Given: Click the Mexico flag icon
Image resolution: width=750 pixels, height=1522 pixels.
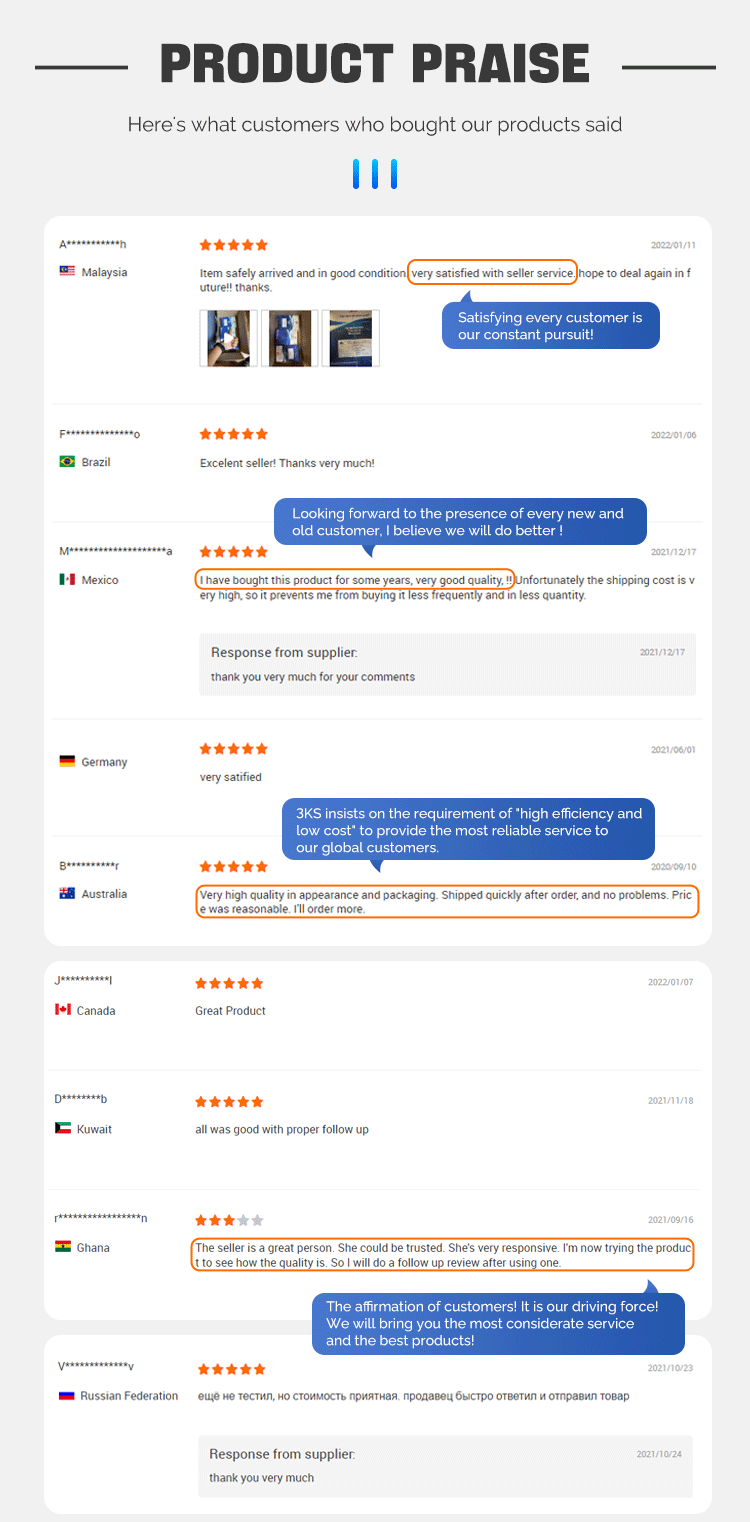Looking at the screenshot, I should pos(67,580).
